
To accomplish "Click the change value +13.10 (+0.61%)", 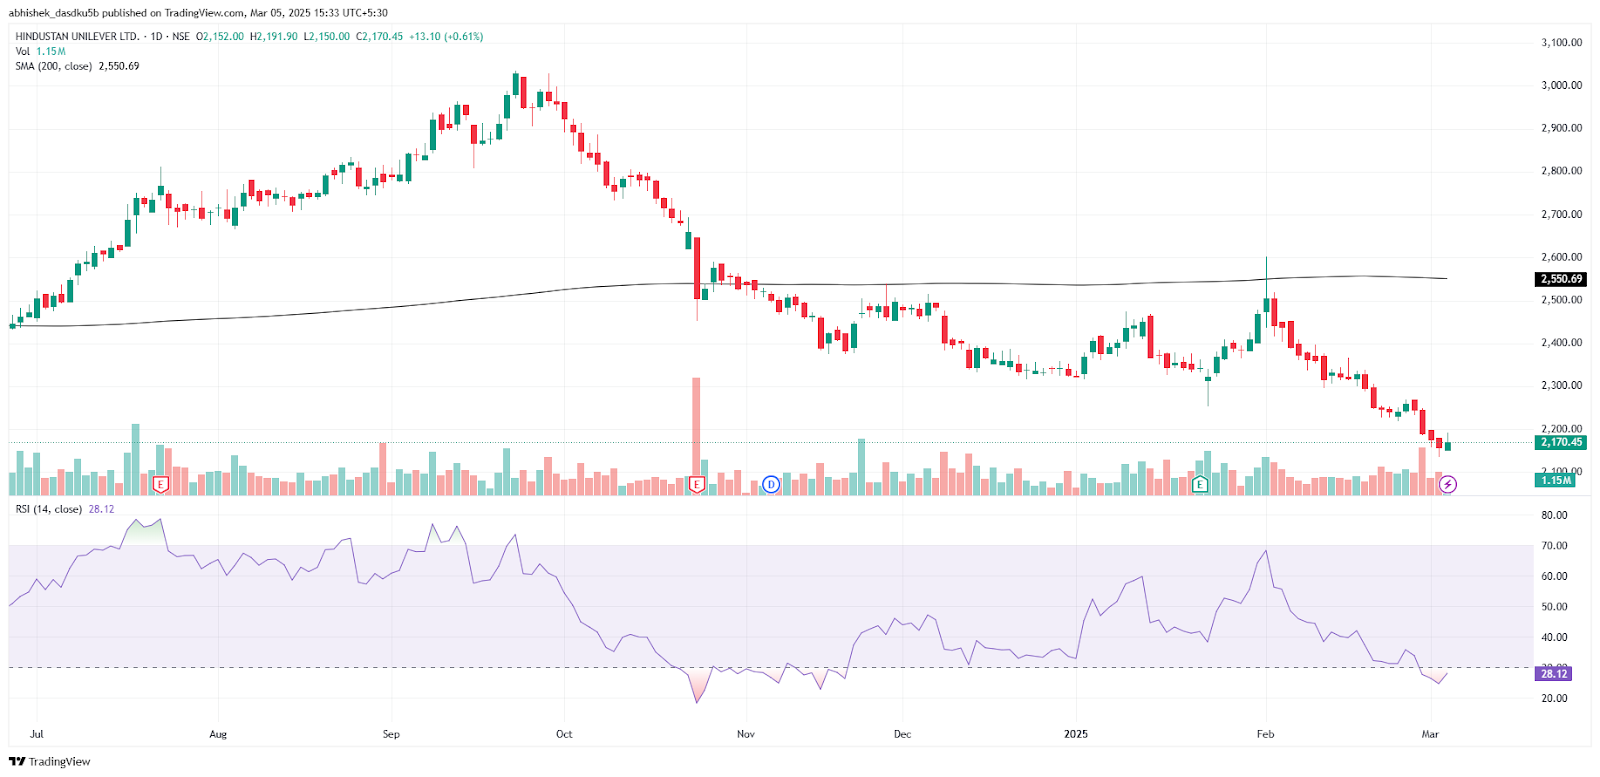I will coord(446,36).
